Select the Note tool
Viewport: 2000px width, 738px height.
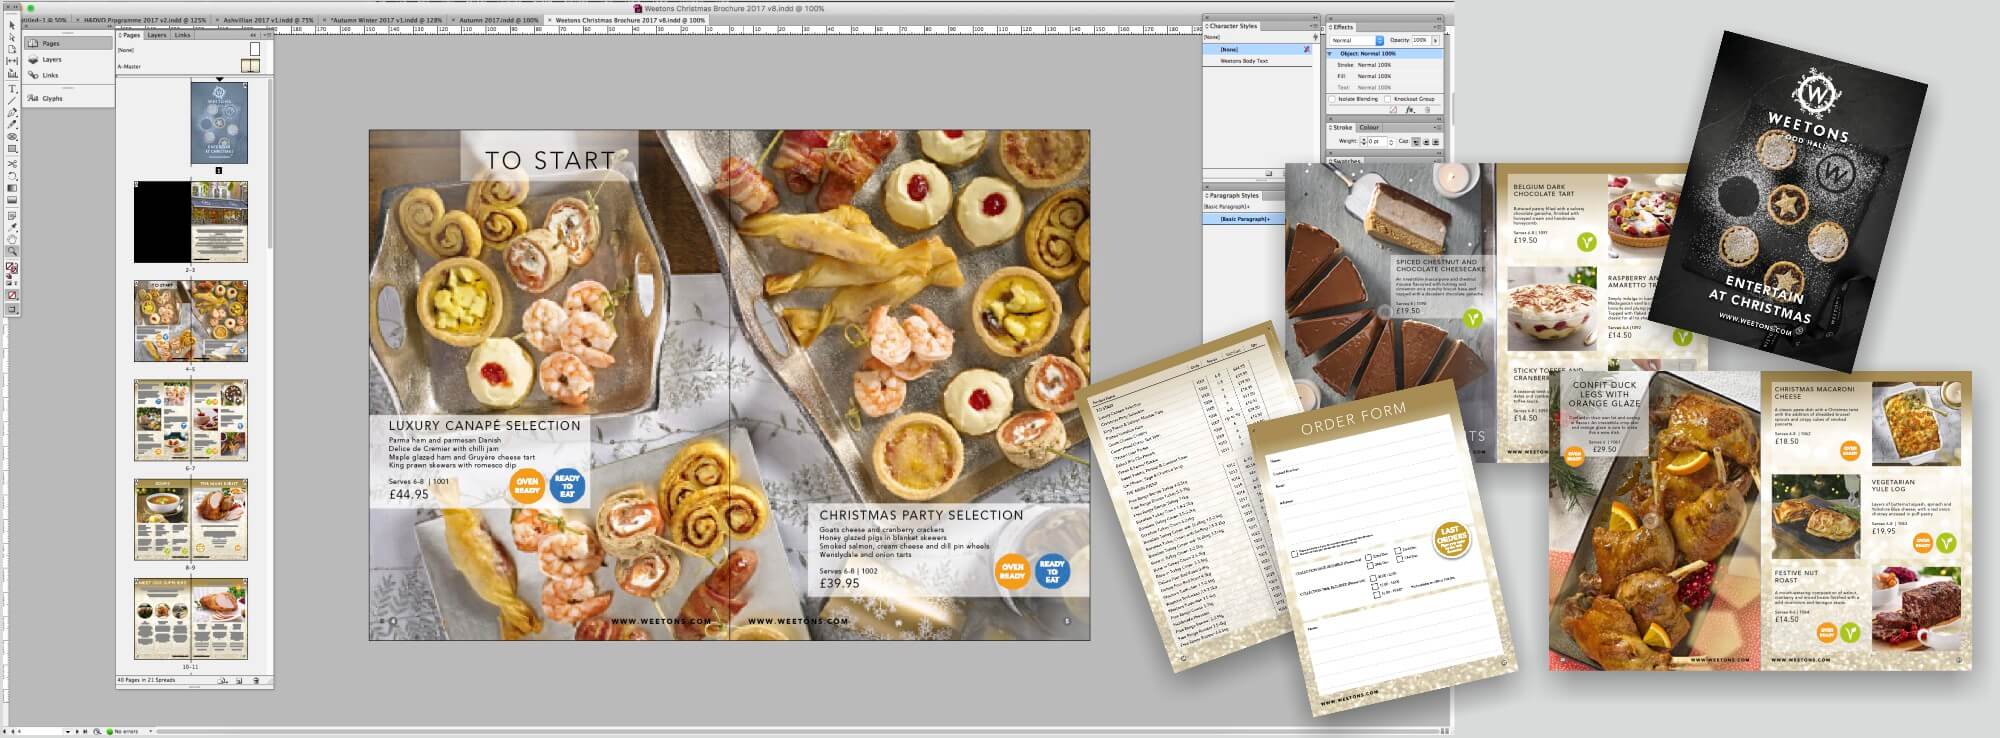(12, 216)
